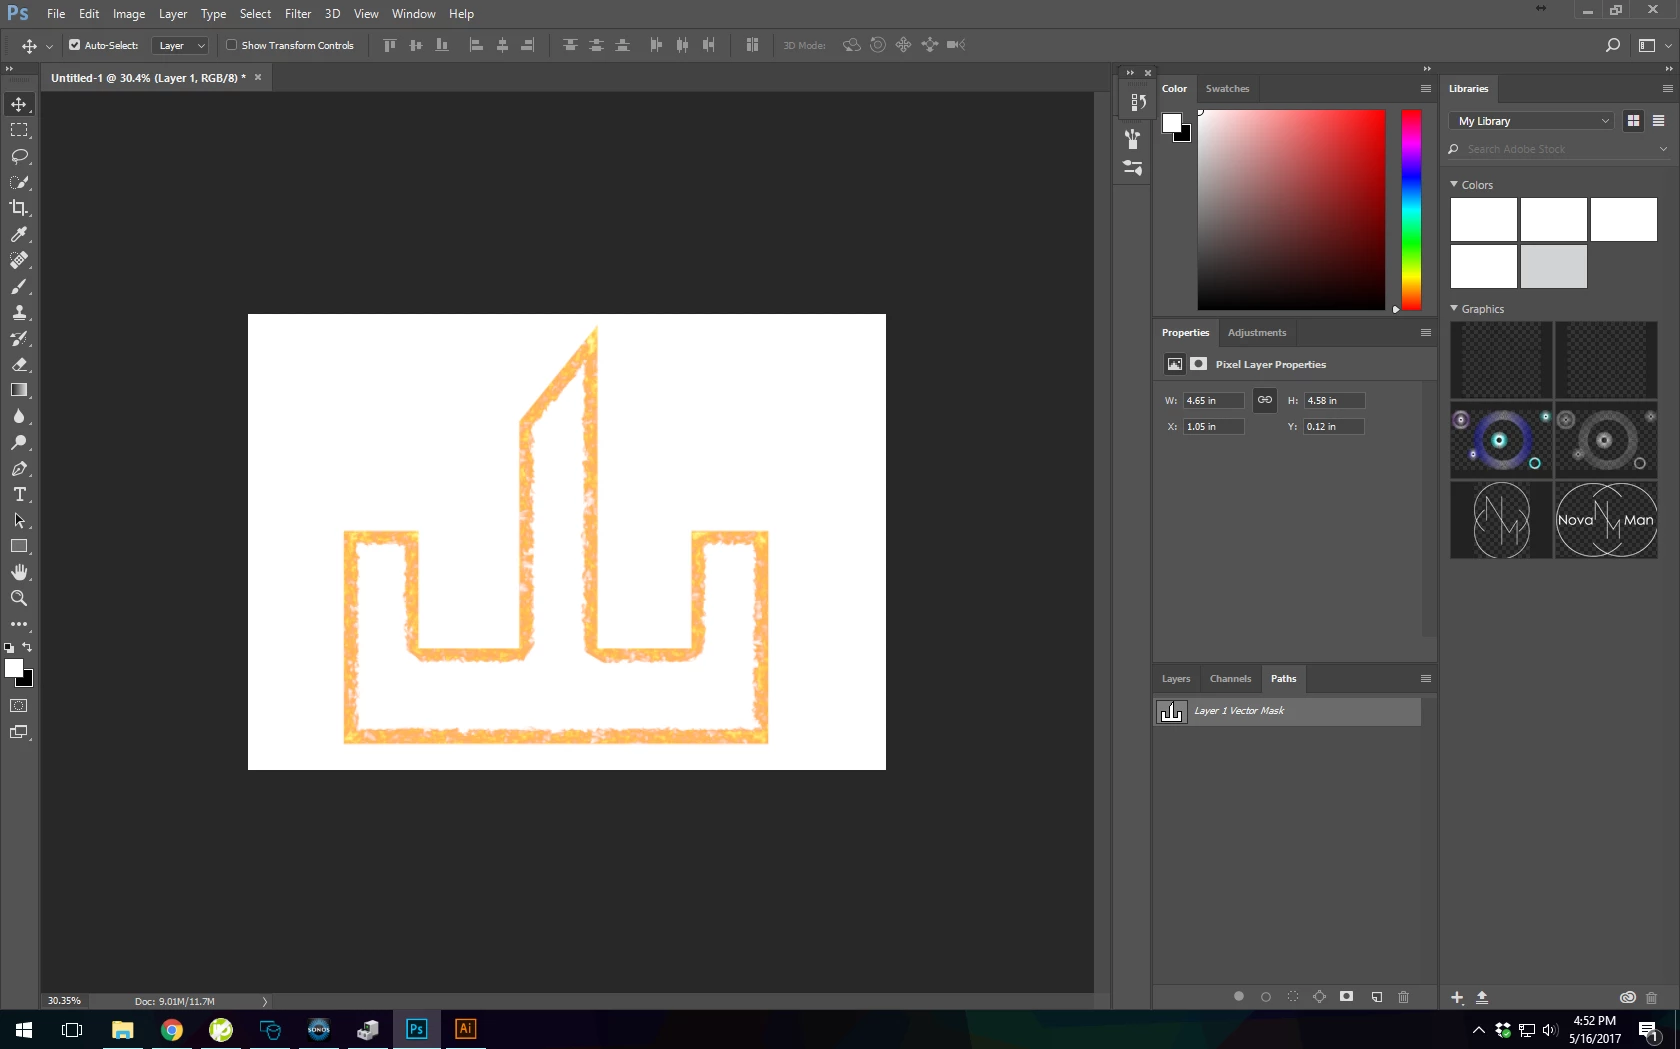Select the Quick Selection tool
This screenshot has width=1680, height=1049.
click(x=19, y=182)
